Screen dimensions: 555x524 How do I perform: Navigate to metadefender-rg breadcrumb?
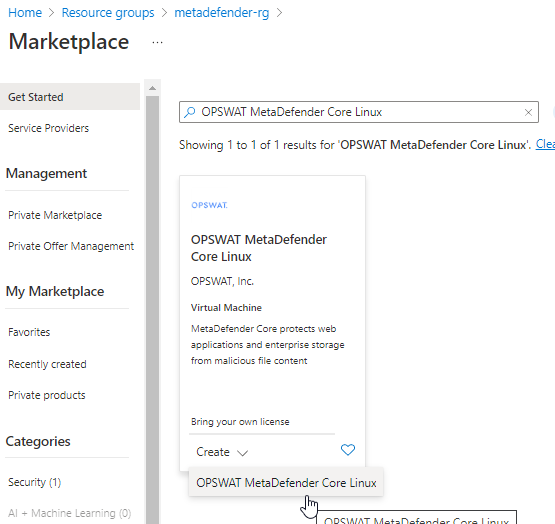click(222, 13)
